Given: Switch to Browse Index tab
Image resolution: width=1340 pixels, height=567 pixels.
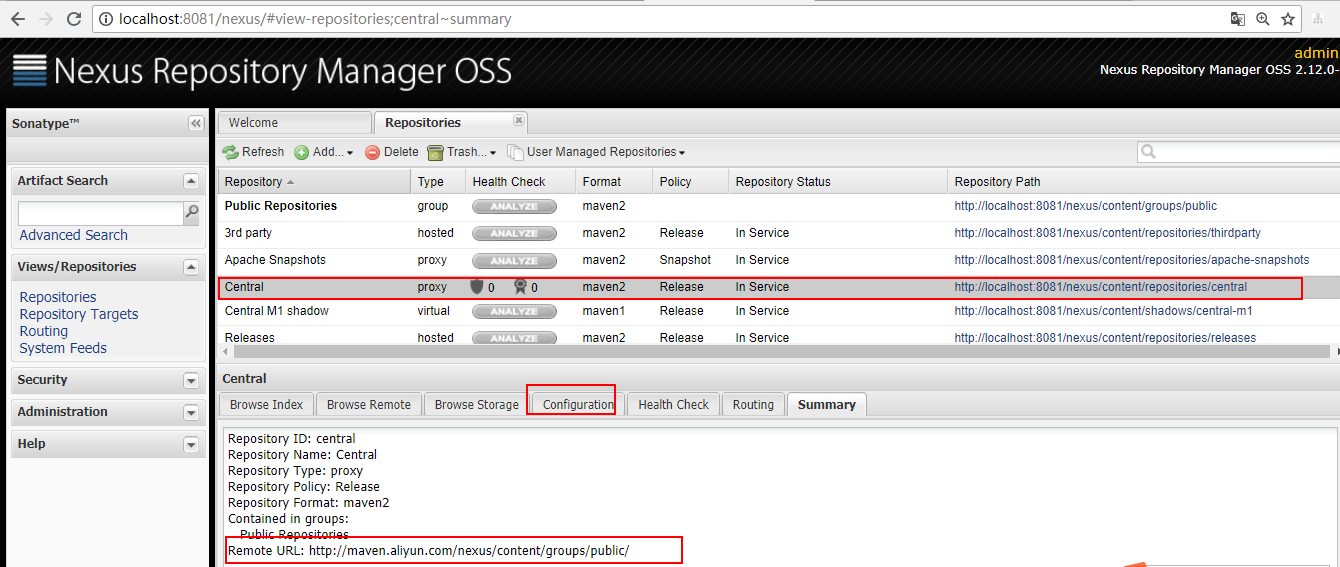Looking at the screenshot, I should click(267, 404).
